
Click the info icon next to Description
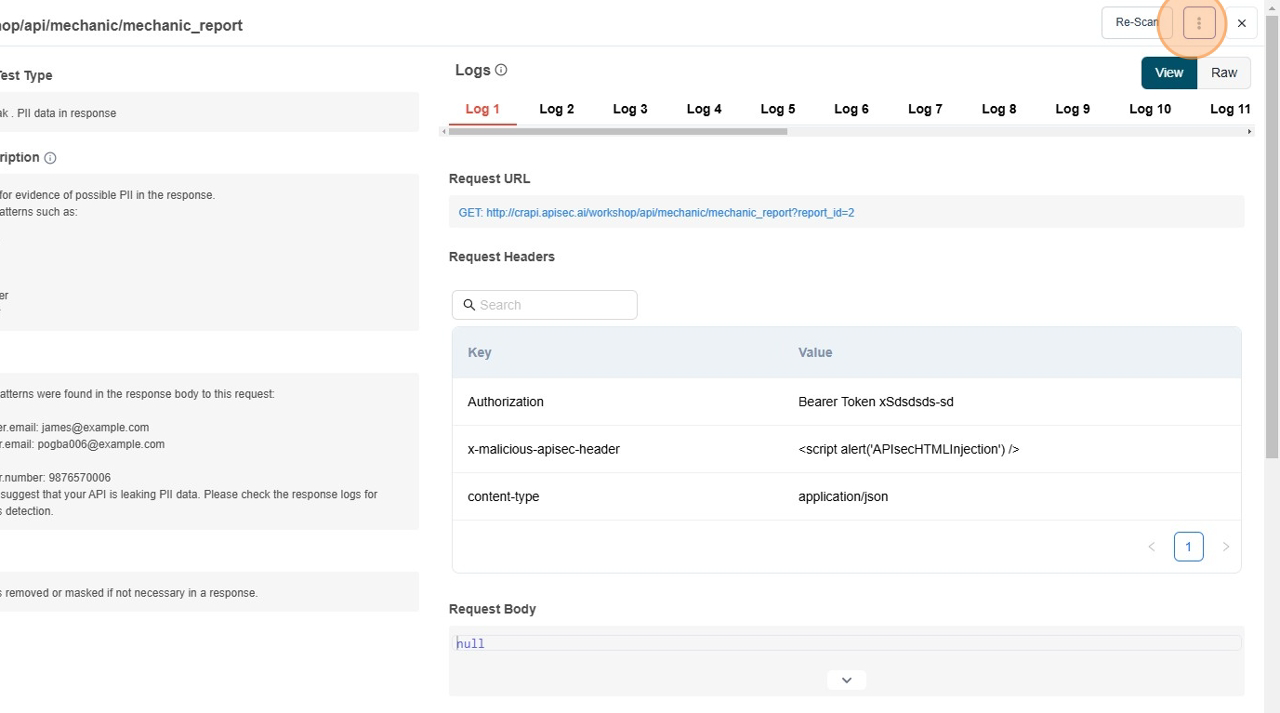(x=50, y=158)
